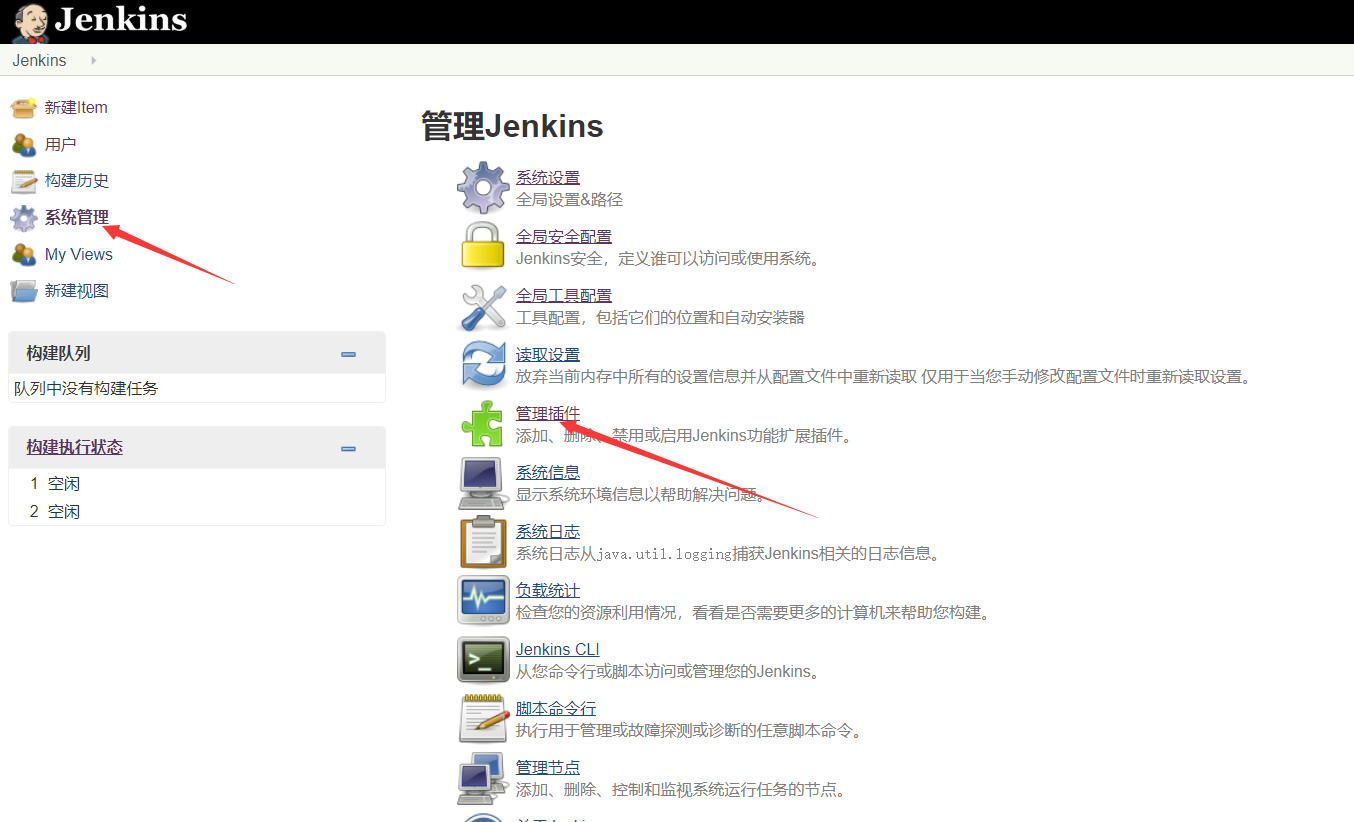The image size is (1354, 822).
Task: Click the green puzzle-piece plugin icon
Action: [x=483, y=423]
